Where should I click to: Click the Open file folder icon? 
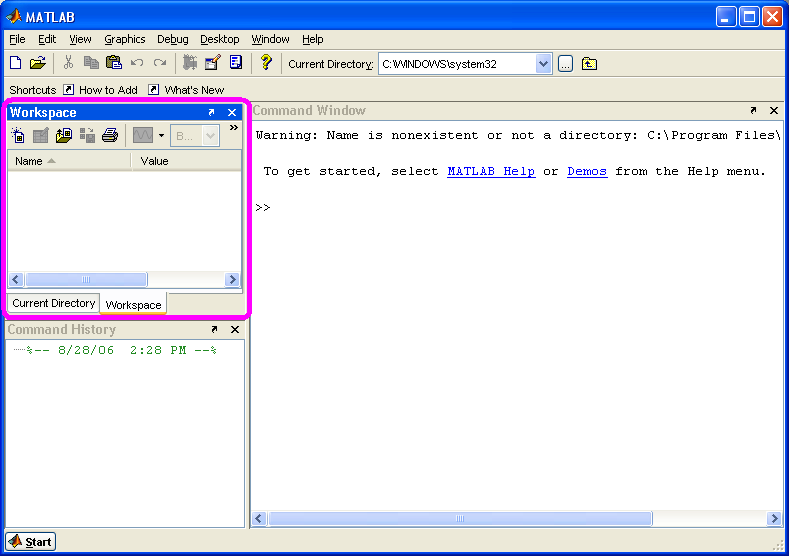(37, 63)
